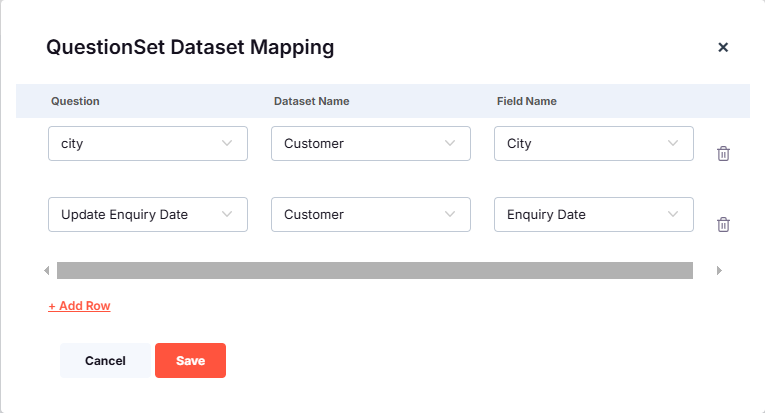Click the horizontal scrollbar thumb
765x413 pixels.
(x=375, y=271)
